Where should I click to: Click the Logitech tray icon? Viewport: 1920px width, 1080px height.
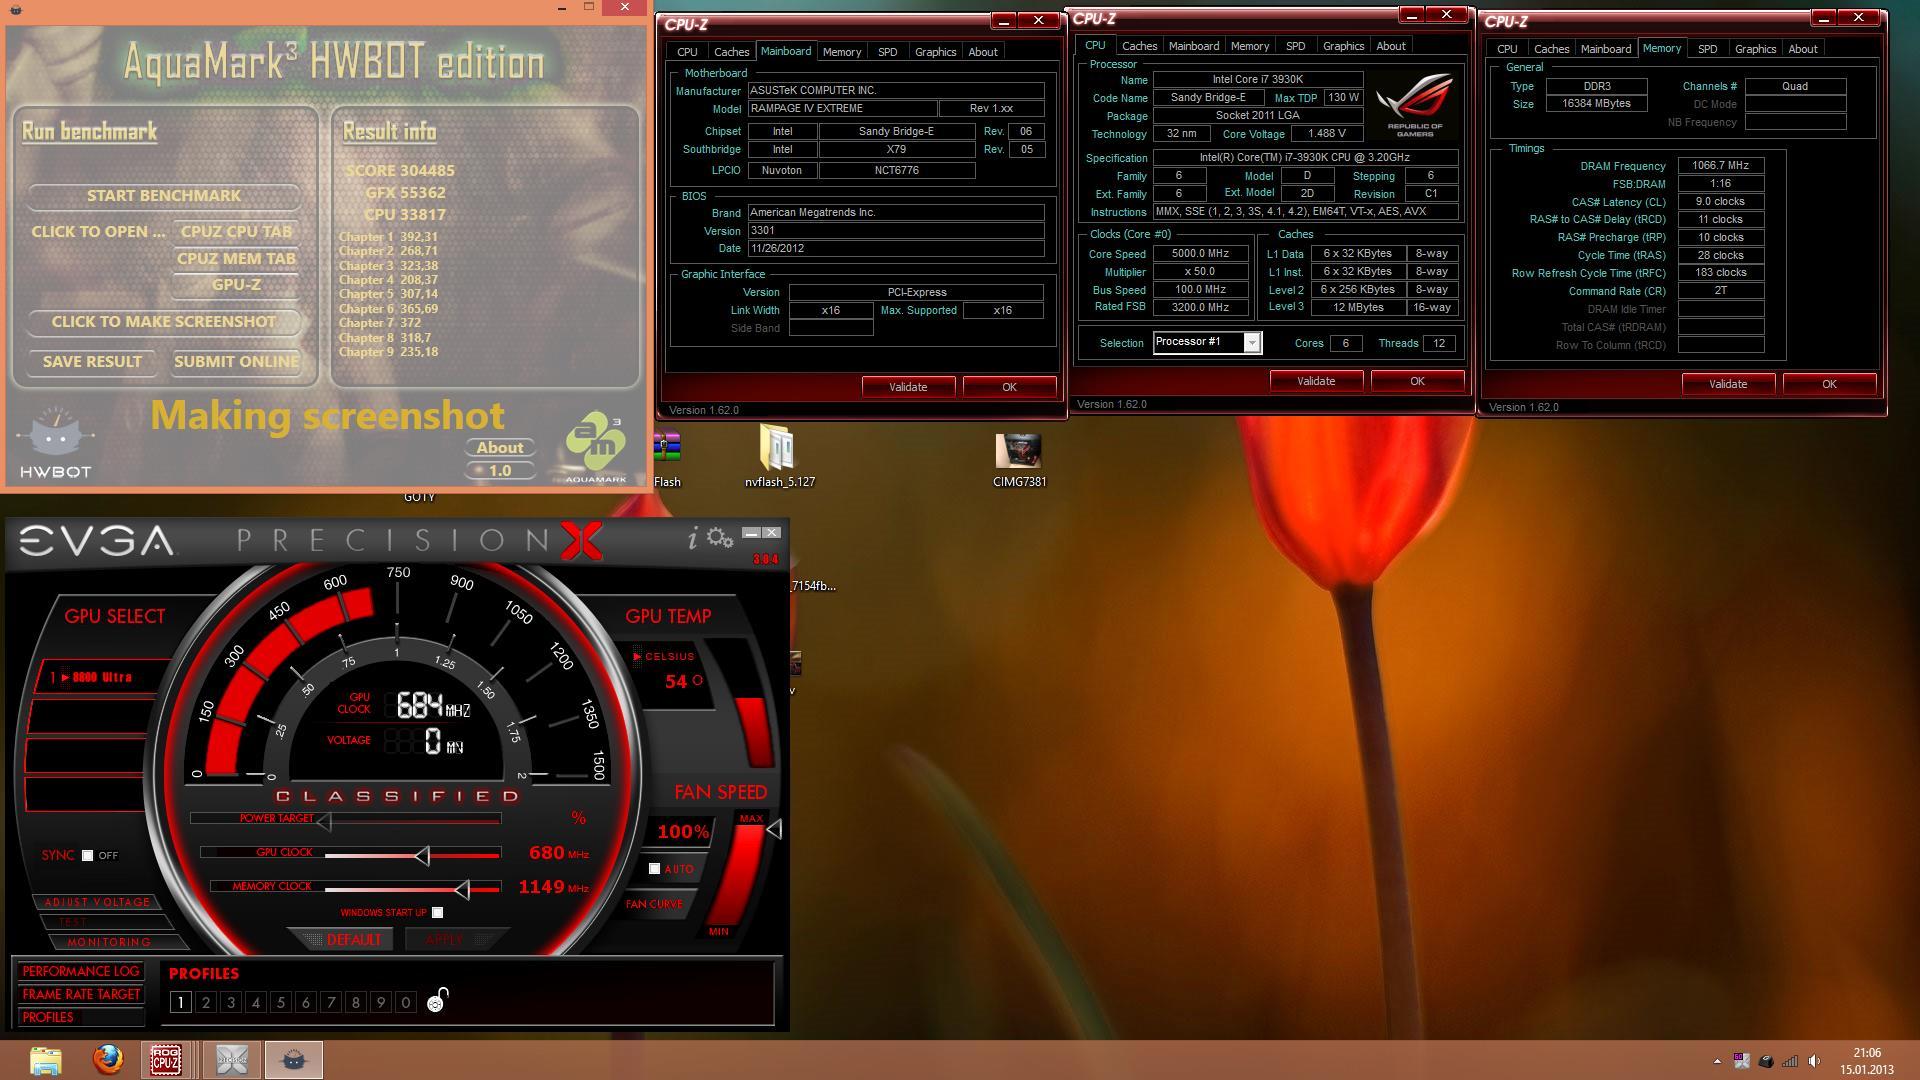1766,1061
